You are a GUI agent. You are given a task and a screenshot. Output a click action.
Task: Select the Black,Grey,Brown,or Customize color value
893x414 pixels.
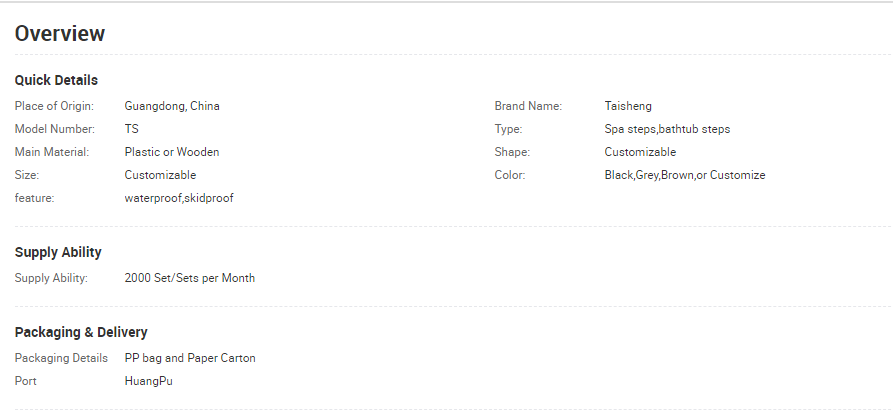685,175
